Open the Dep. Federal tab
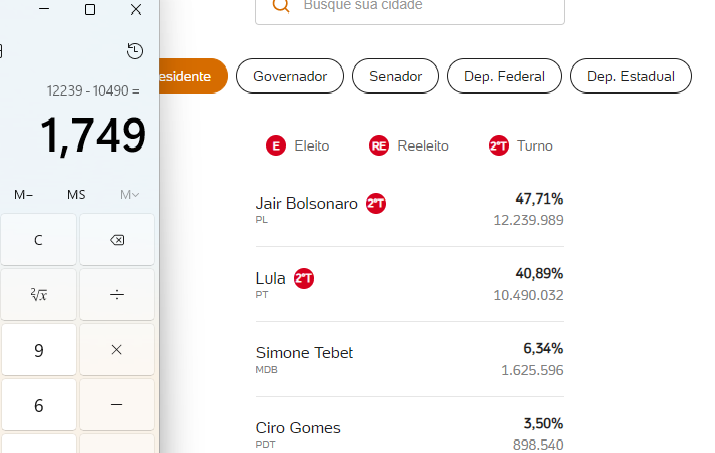This screenshot has width=715, height=453. 504,76
